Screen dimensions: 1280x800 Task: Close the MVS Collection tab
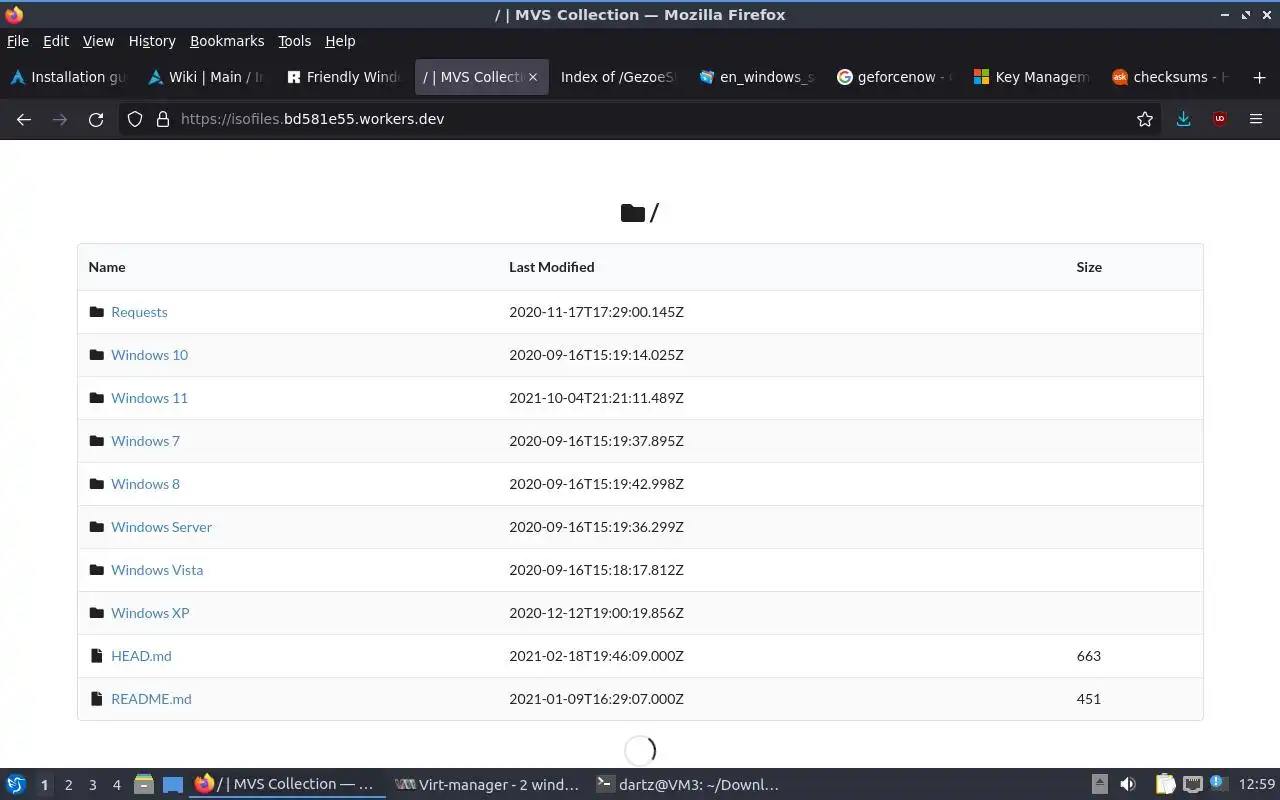533,77
